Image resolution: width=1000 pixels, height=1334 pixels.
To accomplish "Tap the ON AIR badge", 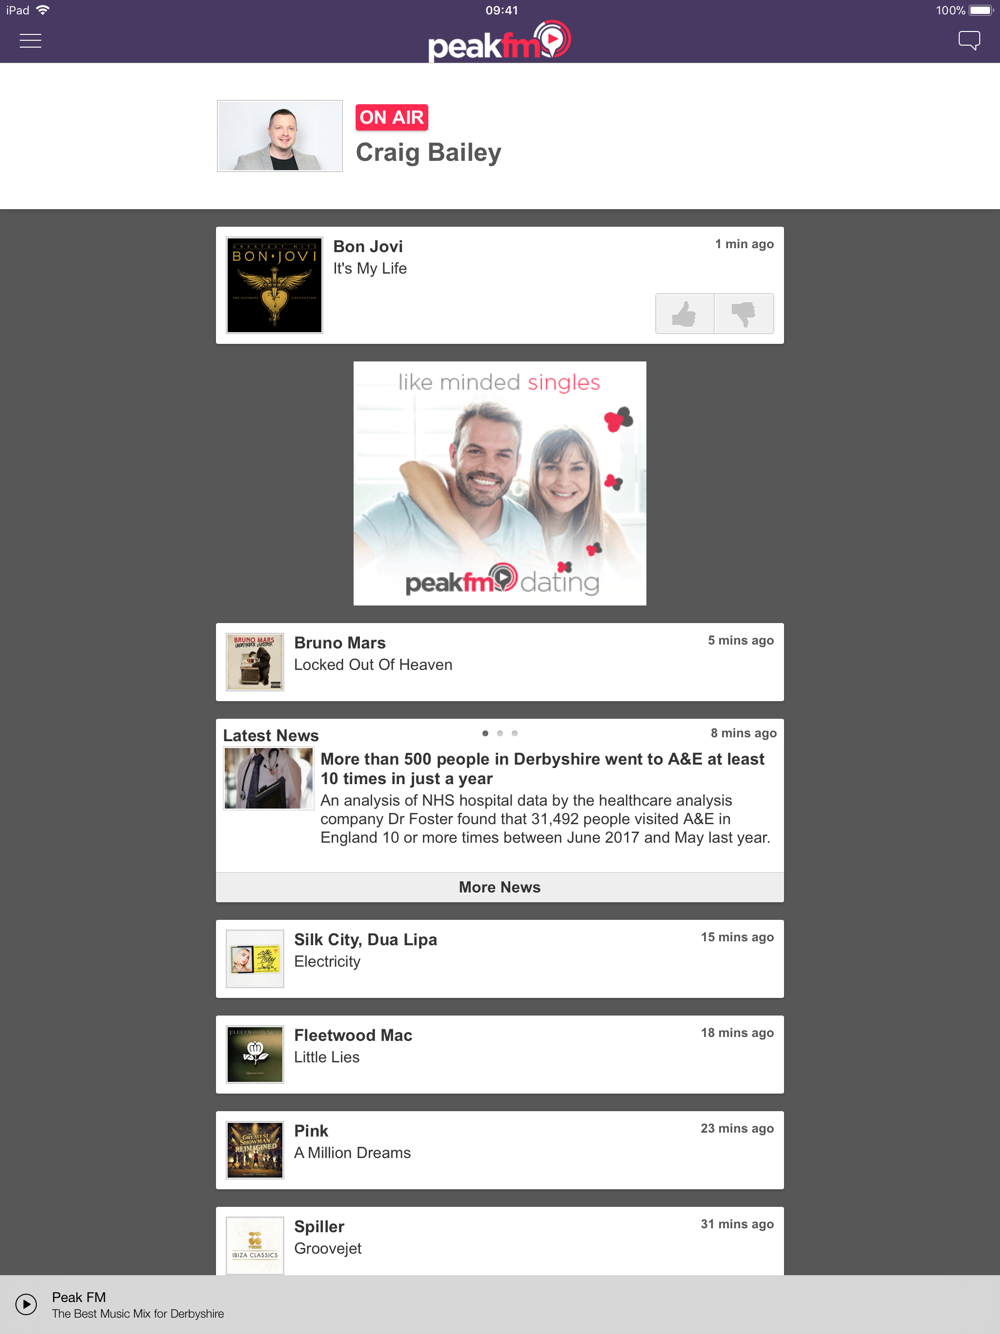I will (392, 118).
